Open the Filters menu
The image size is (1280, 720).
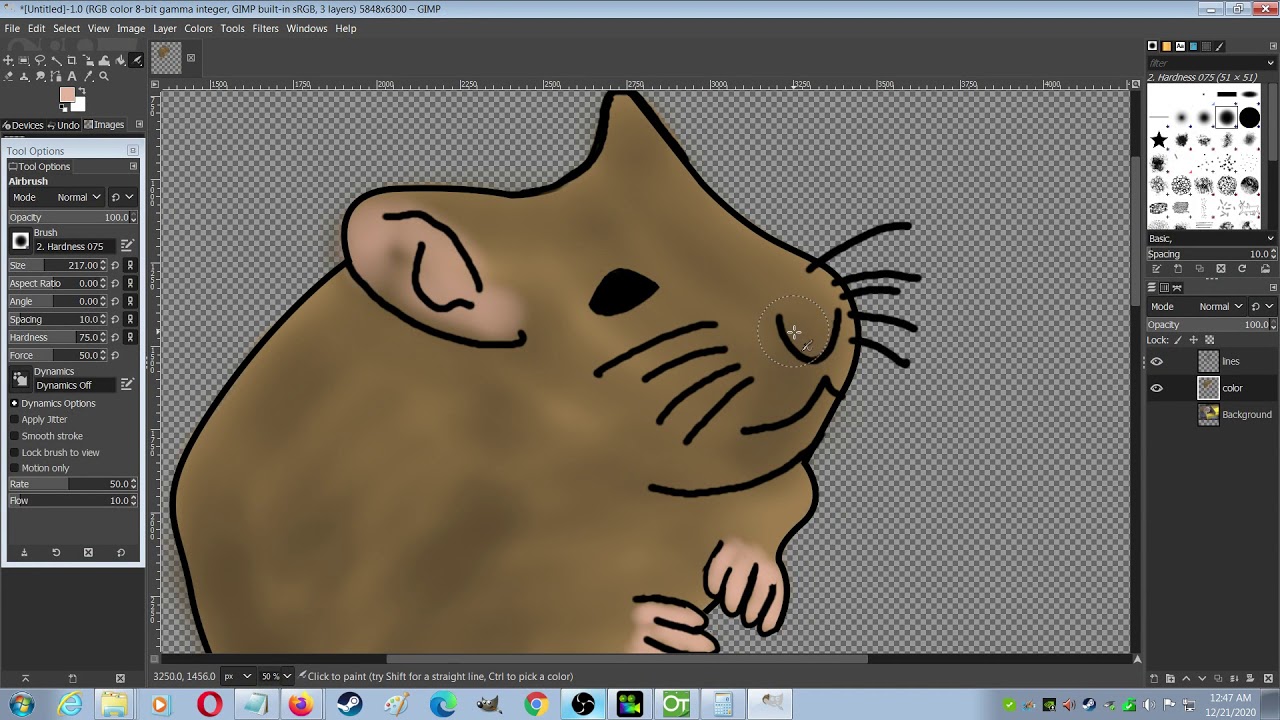[x=265, y=28]
